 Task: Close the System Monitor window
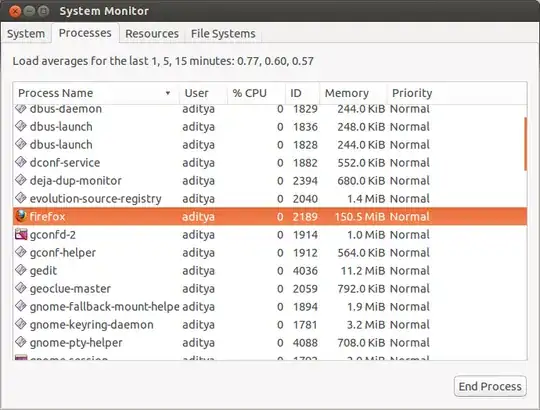pyautogui.click(x=15, y=11)
